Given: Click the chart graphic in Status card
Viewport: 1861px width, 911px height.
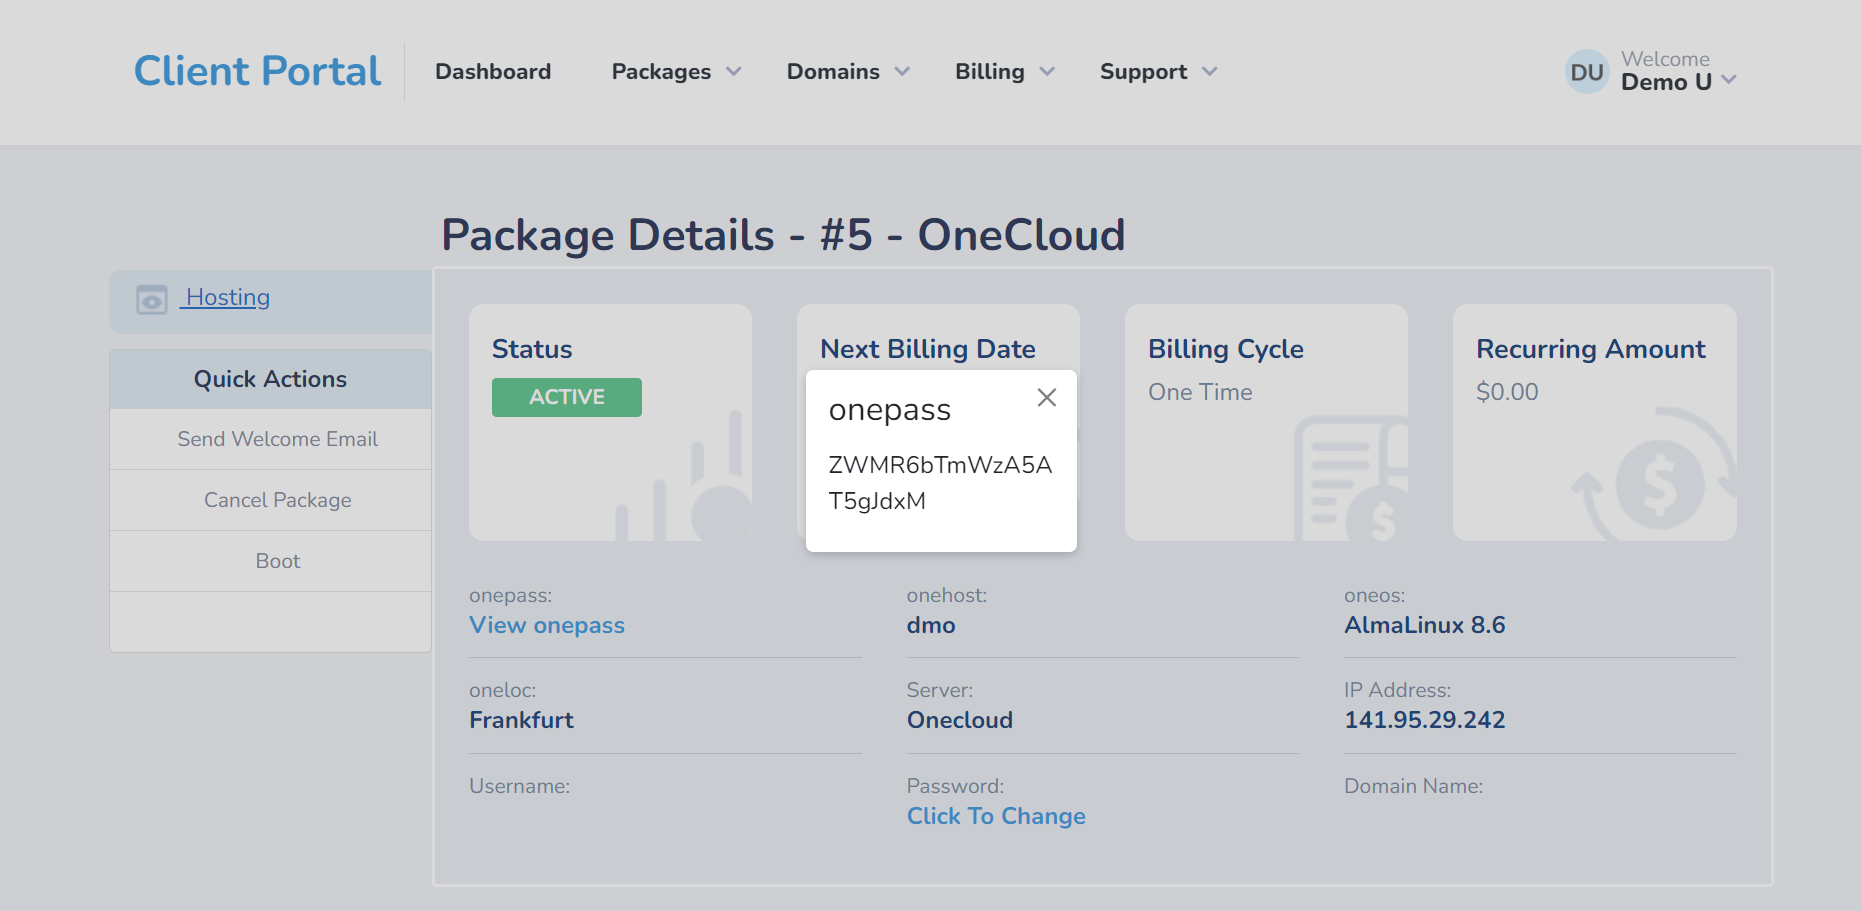Looking at the screenshot, I should pos(682,478).
